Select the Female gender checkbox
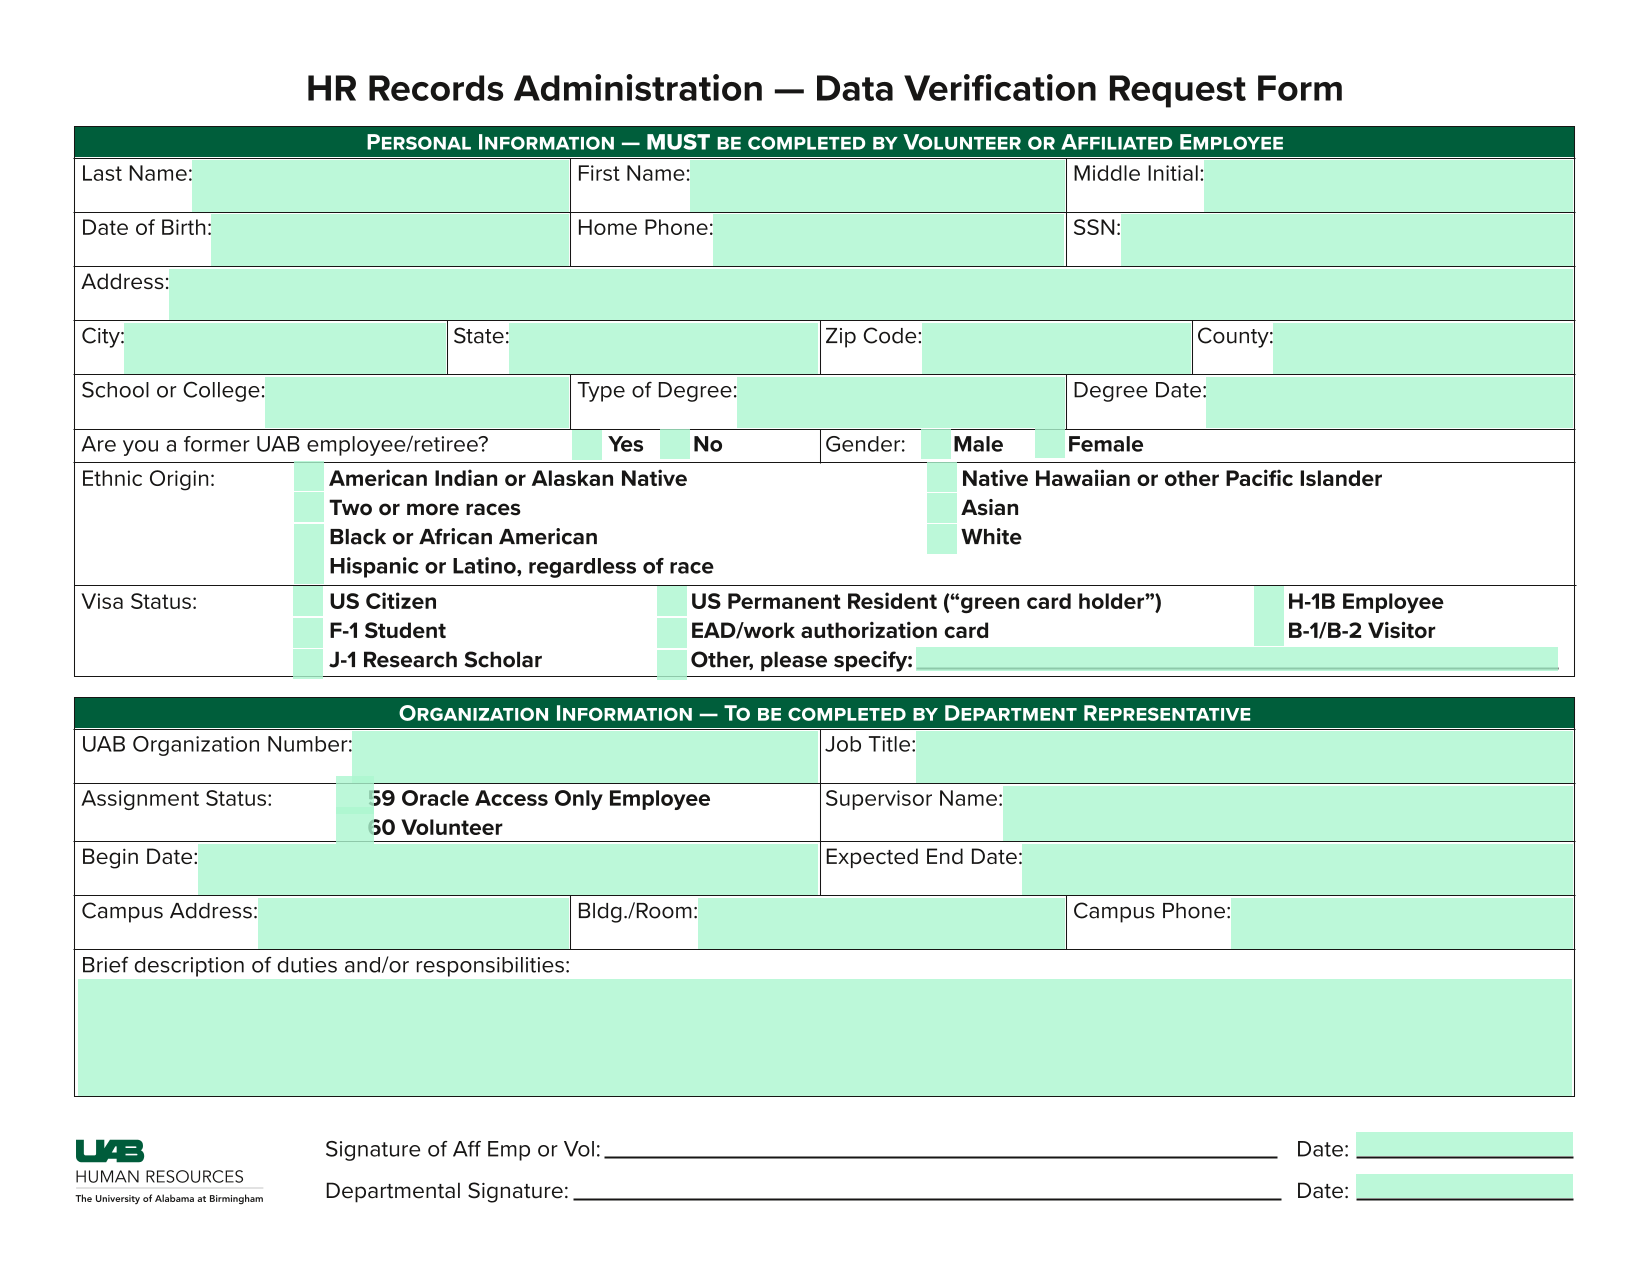The width and height of the screenshot is (1649, 1275). [x=1050, y=444]
